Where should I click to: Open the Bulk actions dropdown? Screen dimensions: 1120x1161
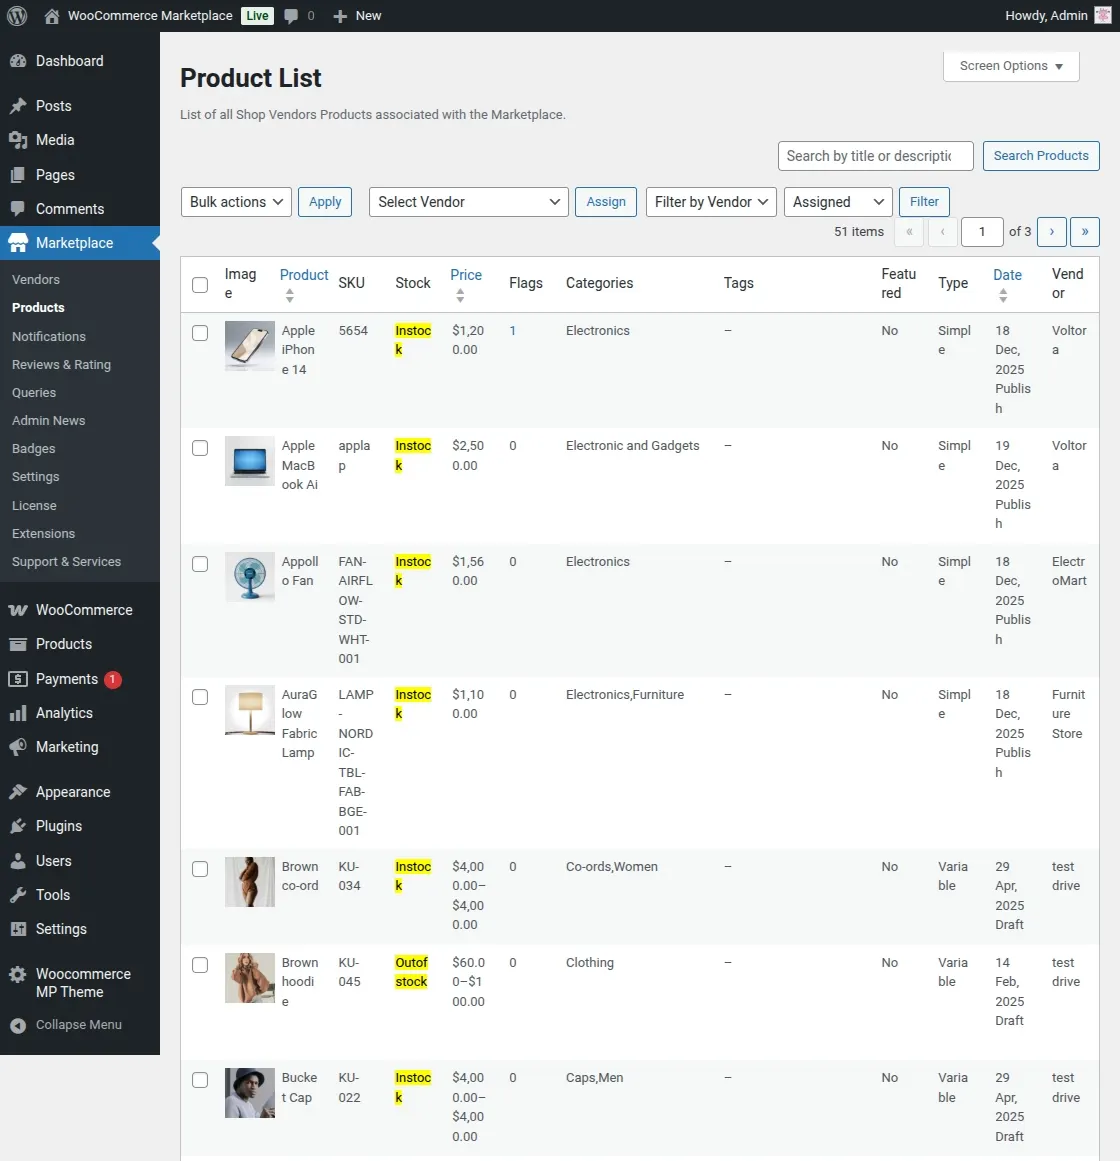(x=235, y=201)
